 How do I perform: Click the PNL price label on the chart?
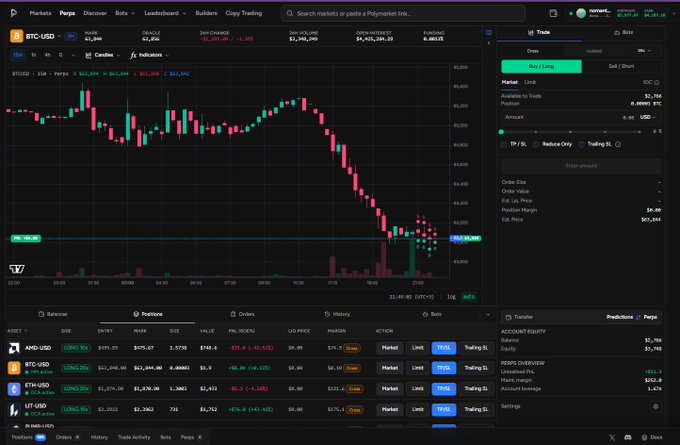coord(26,239)
